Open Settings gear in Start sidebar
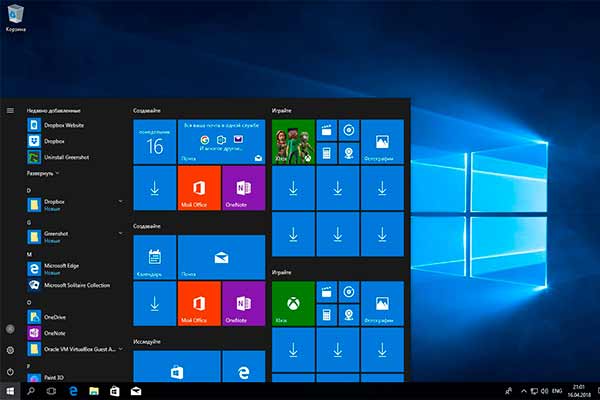Image resolution: width=600 pixels, height=400 pixels. [x=10, y=350]
